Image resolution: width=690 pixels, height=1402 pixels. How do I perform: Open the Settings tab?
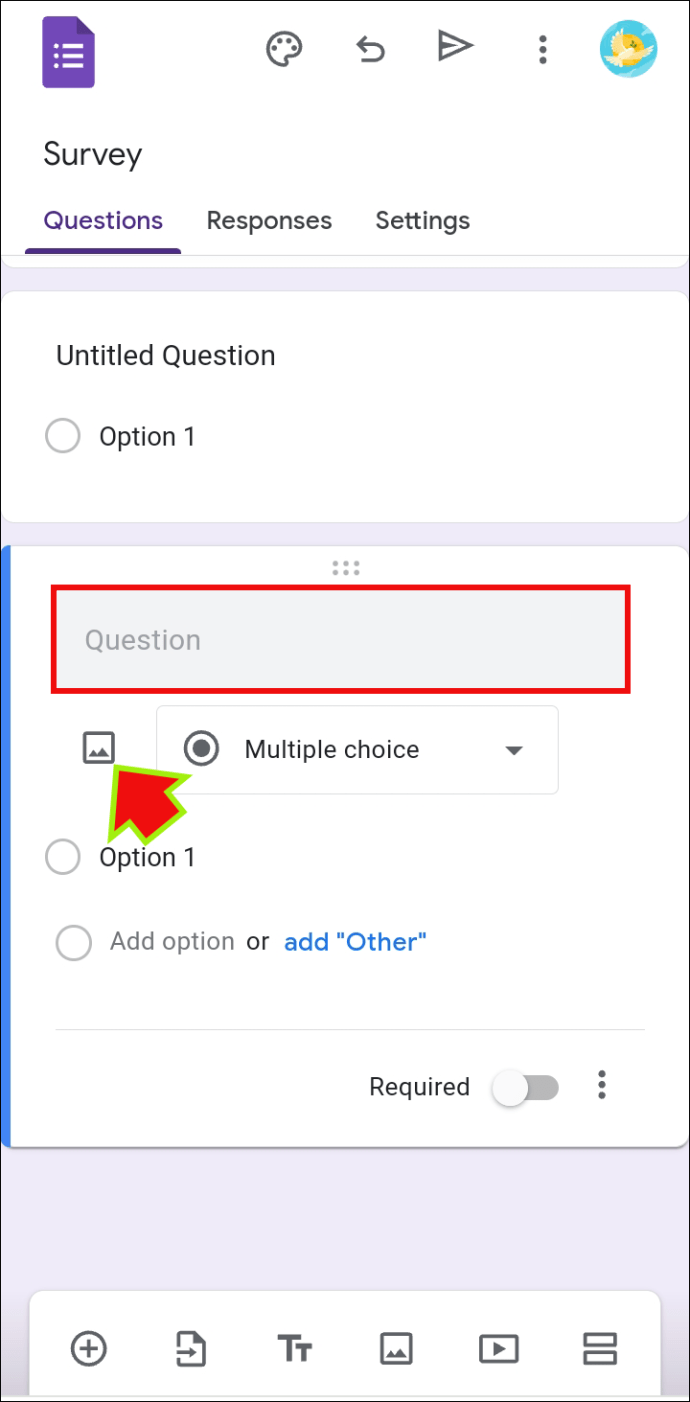click(x=422, y=220)
